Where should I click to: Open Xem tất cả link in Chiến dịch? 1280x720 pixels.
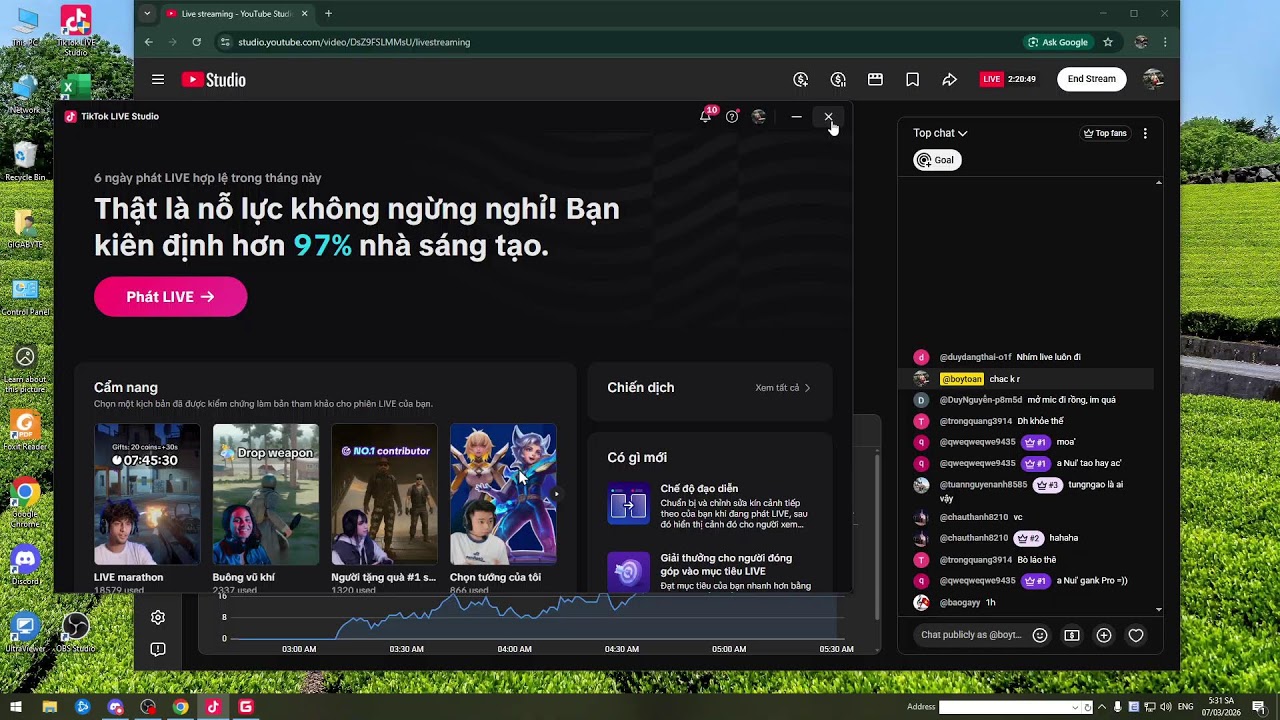pyautogui.click(x=783, y=388)
